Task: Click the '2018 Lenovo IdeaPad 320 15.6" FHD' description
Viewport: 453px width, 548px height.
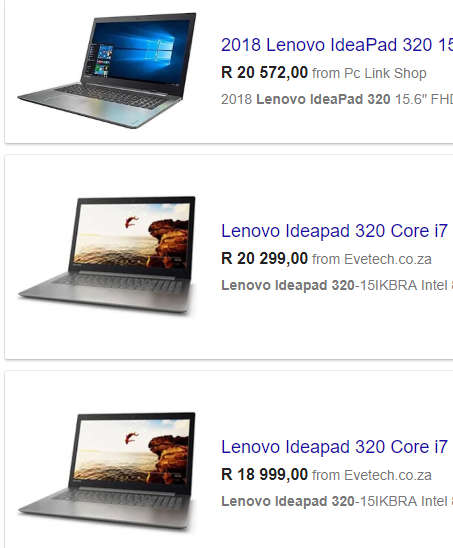Action: [337, 99]
